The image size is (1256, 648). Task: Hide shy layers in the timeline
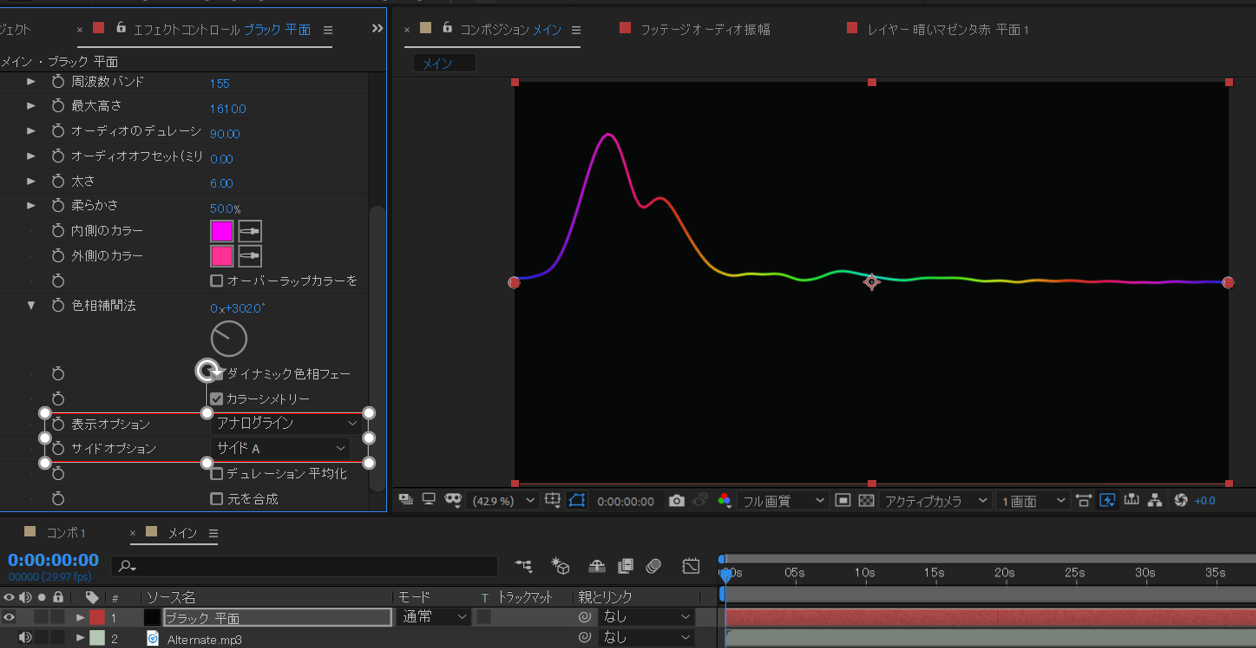(x=596, y=566)
